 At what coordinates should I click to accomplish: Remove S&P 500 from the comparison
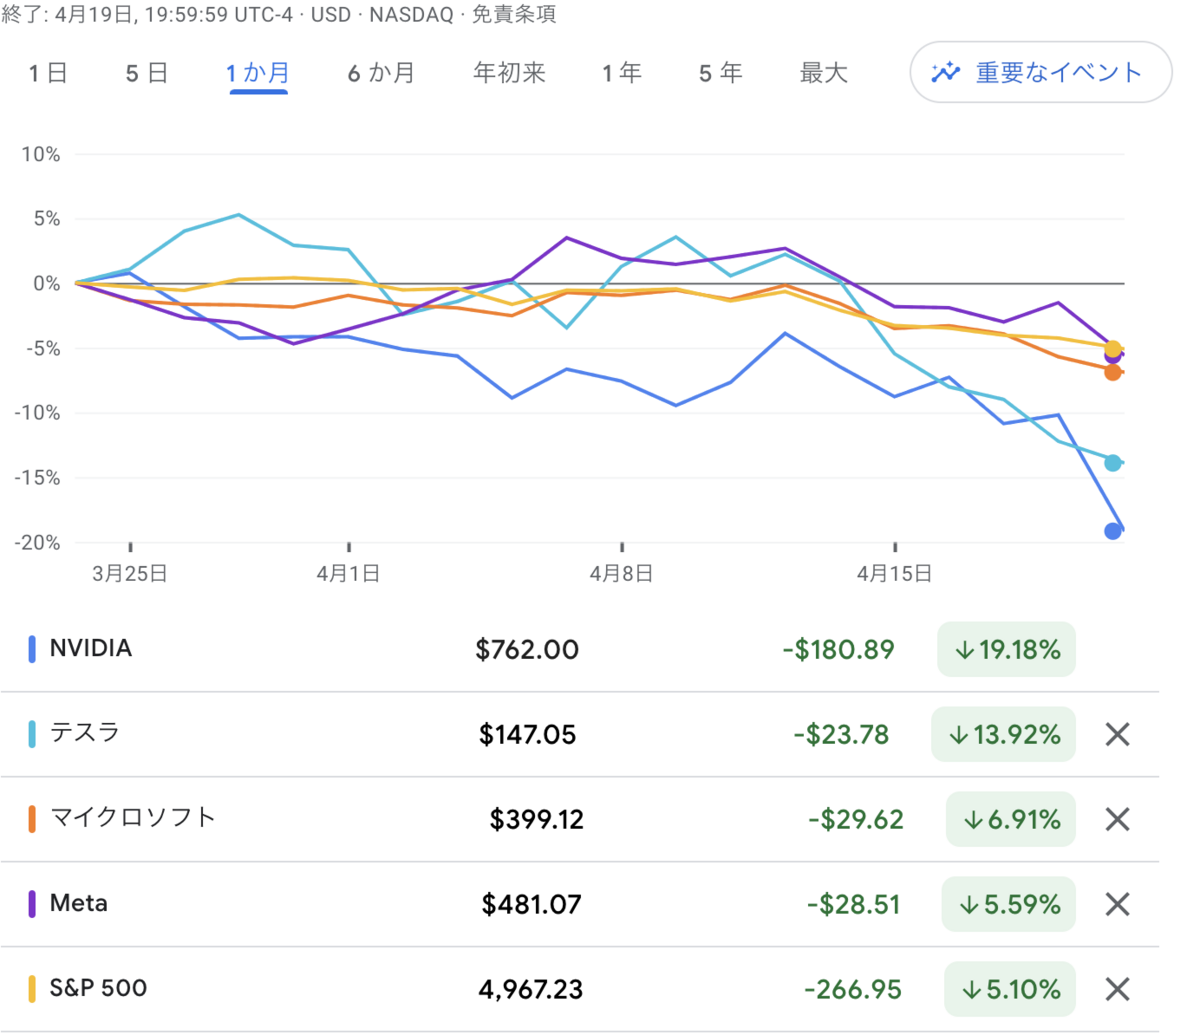1117,989
